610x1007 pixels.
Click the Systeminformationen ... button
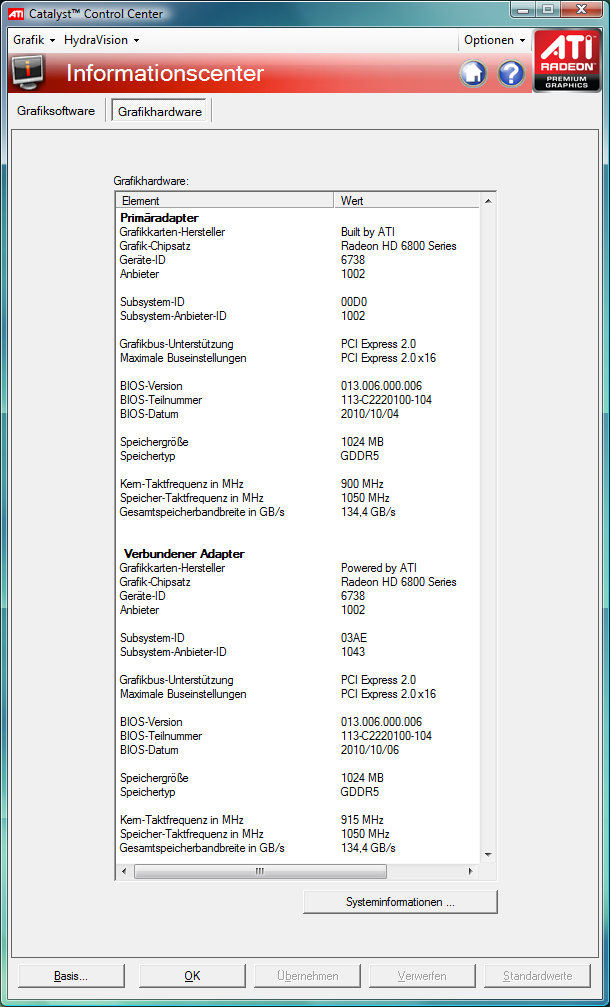pos(400,902)
